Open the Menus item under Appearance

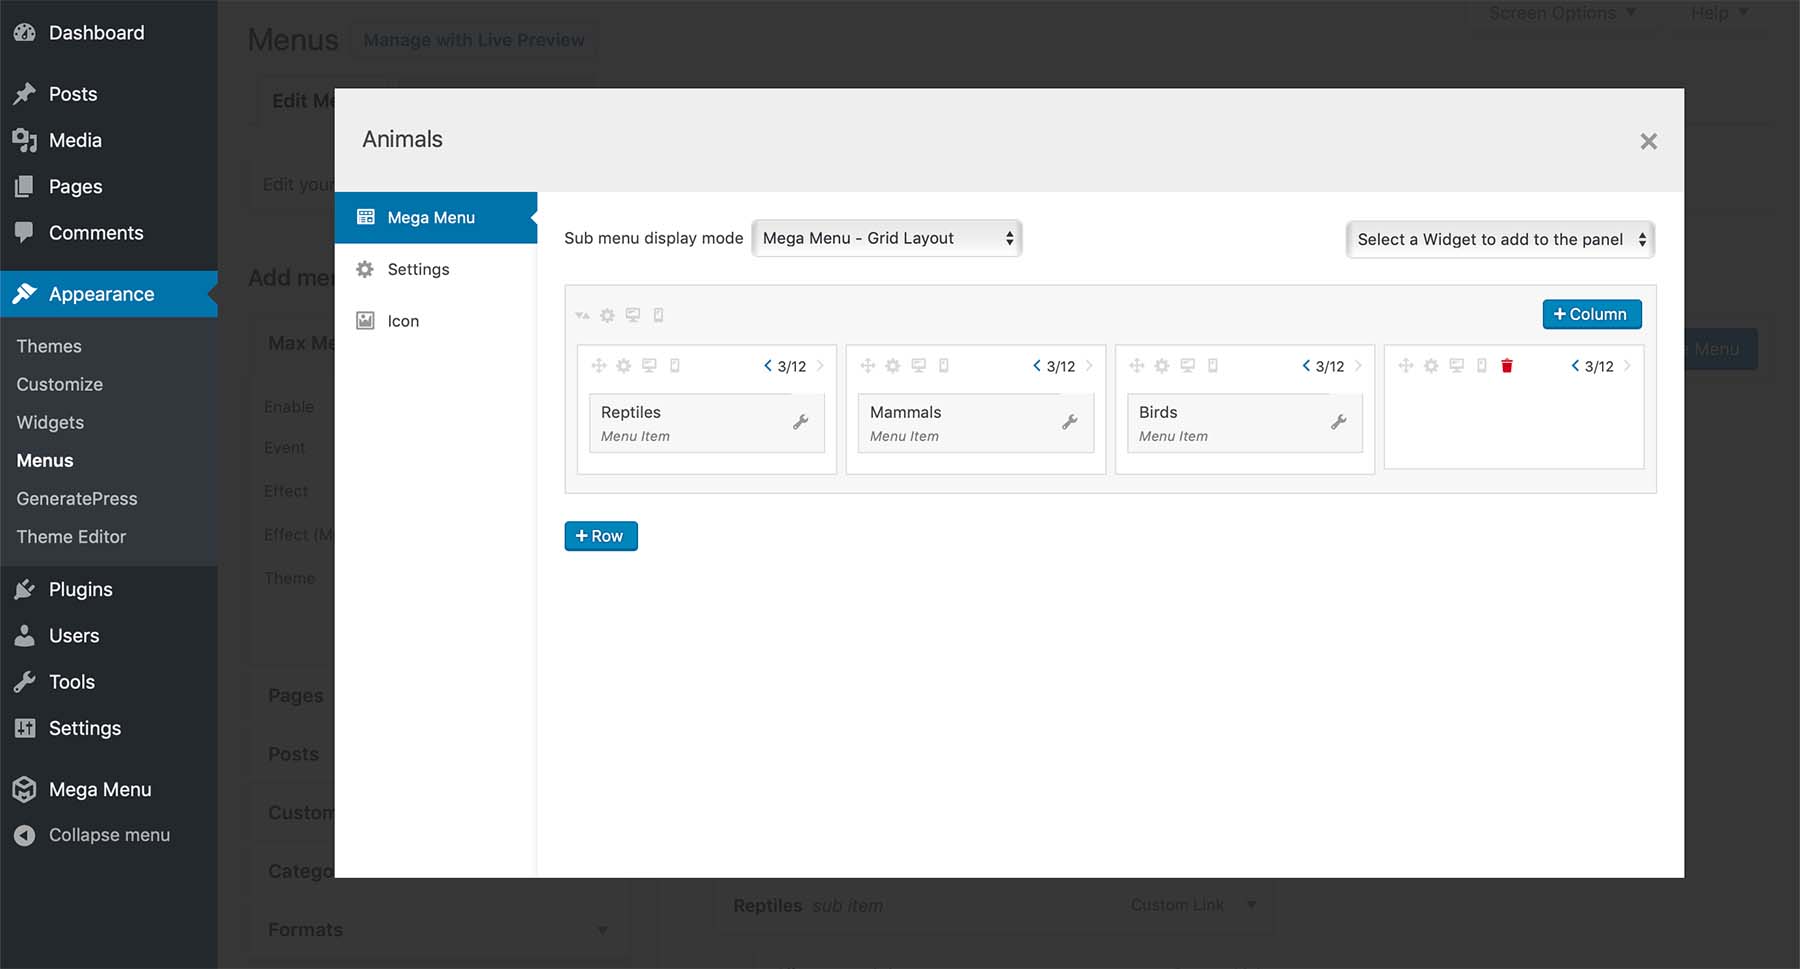point(44,460)
